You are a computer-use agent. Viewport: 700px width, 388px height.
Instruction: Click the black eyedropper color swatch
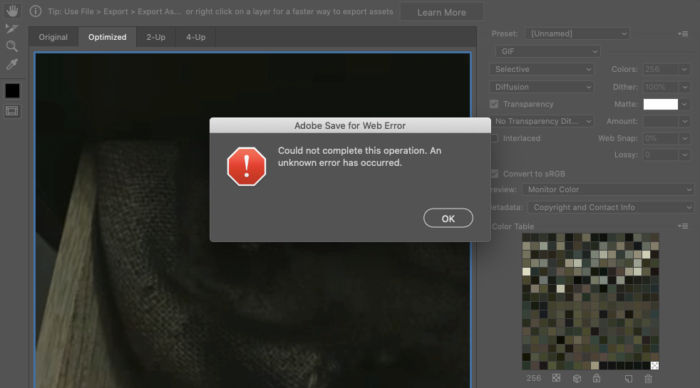pyautogui.click(x=12, y=91)
